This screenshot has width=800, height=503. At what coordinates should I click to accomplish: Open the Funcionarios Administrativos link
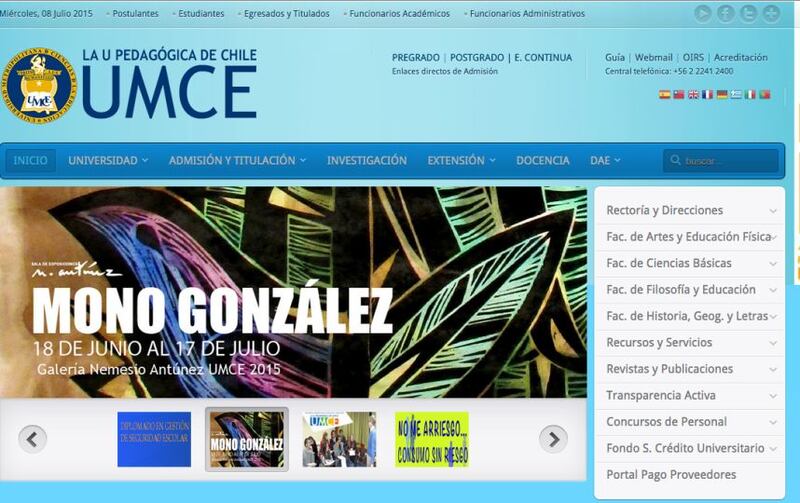pyautogui.click(x=527, y=14)
